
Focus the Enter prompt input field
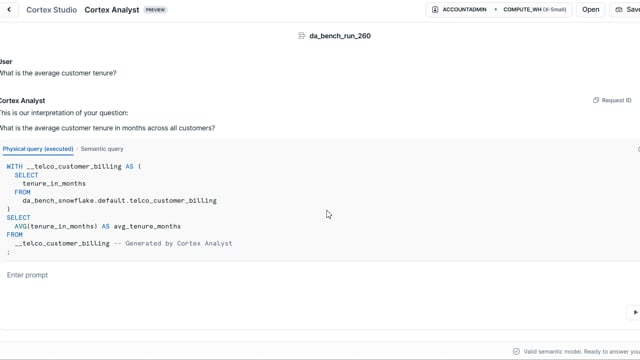312,286
